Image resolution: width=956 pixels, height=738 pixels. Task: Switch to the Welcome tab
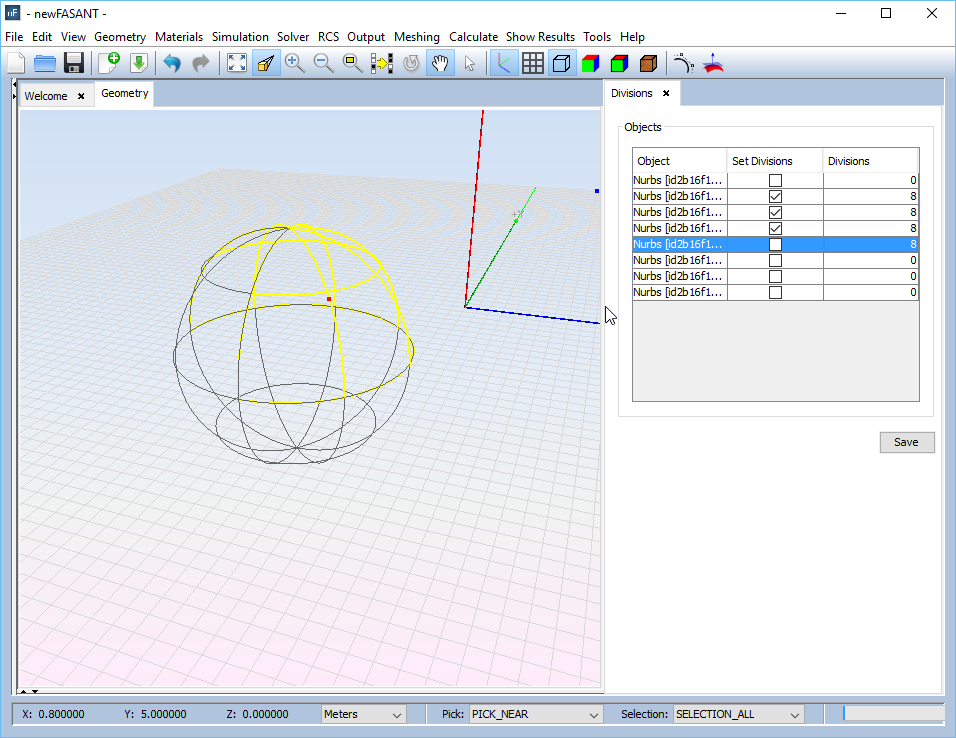[46, 96]
